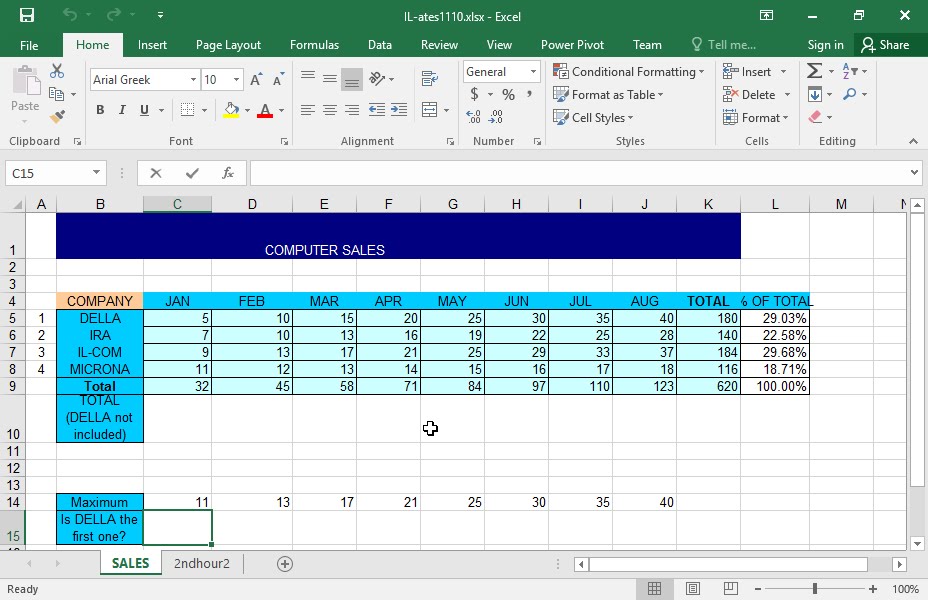
Task: Increase decimal places
Action: pyautogui.click(x=473, y=117)
